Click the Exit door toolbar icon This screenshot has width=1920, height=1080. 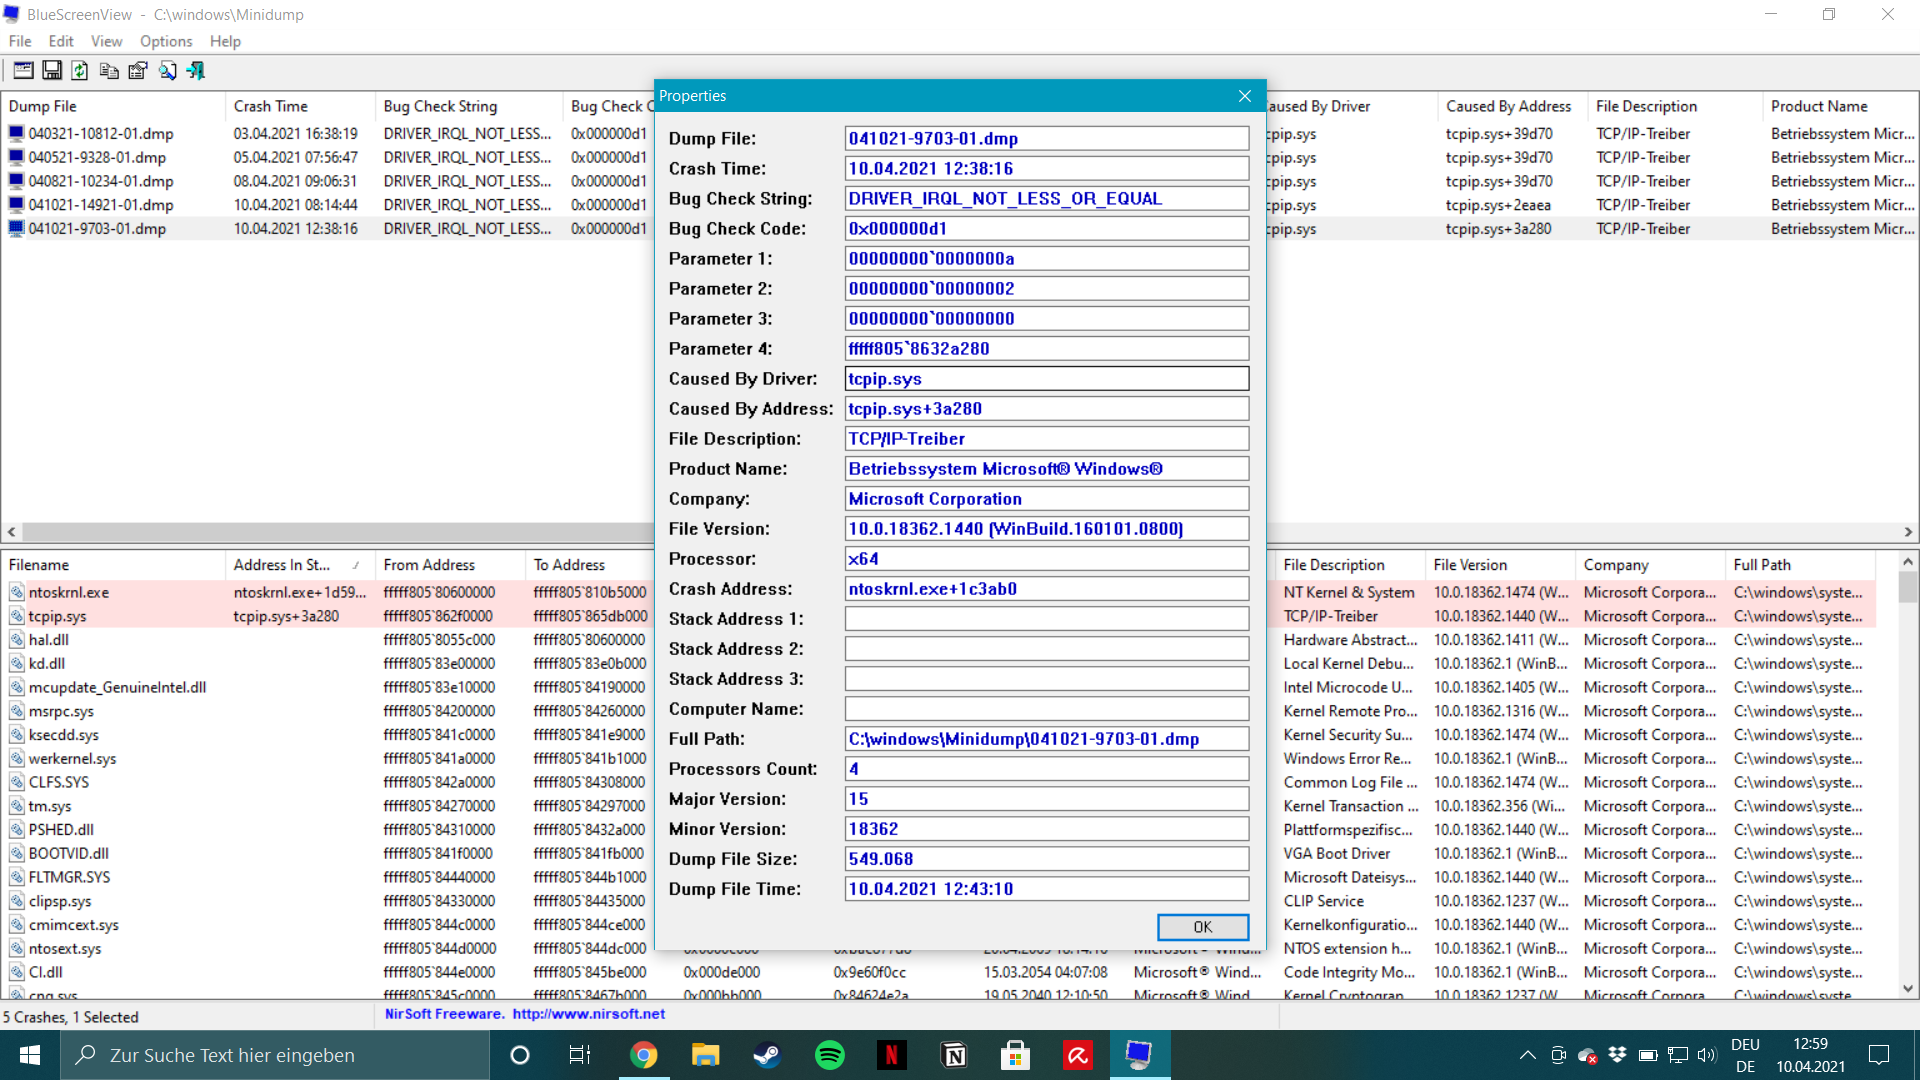point(196,70)
